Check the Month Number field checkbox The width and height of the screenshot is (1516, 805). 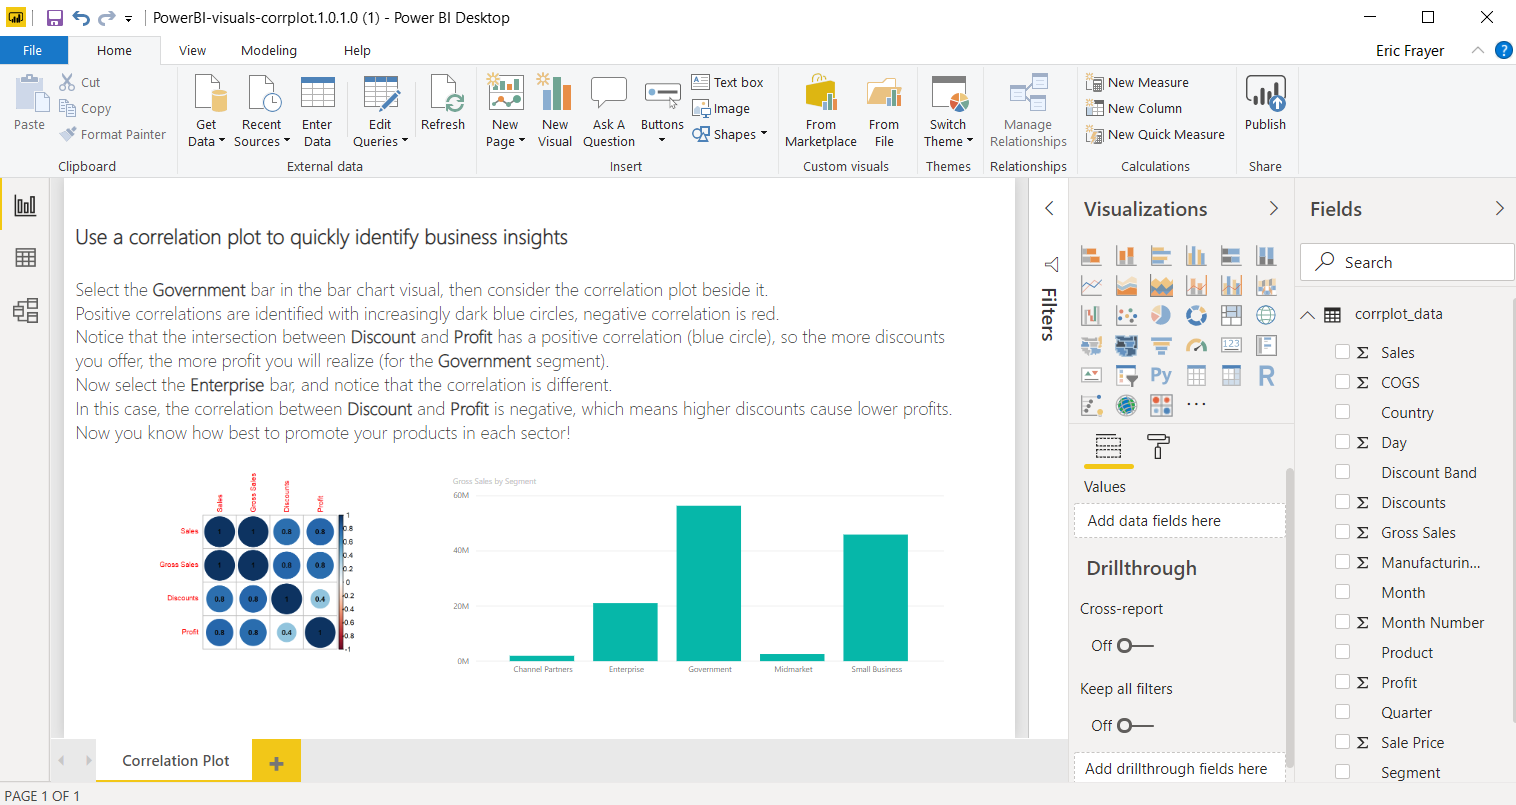click(x=1343, y=622)
